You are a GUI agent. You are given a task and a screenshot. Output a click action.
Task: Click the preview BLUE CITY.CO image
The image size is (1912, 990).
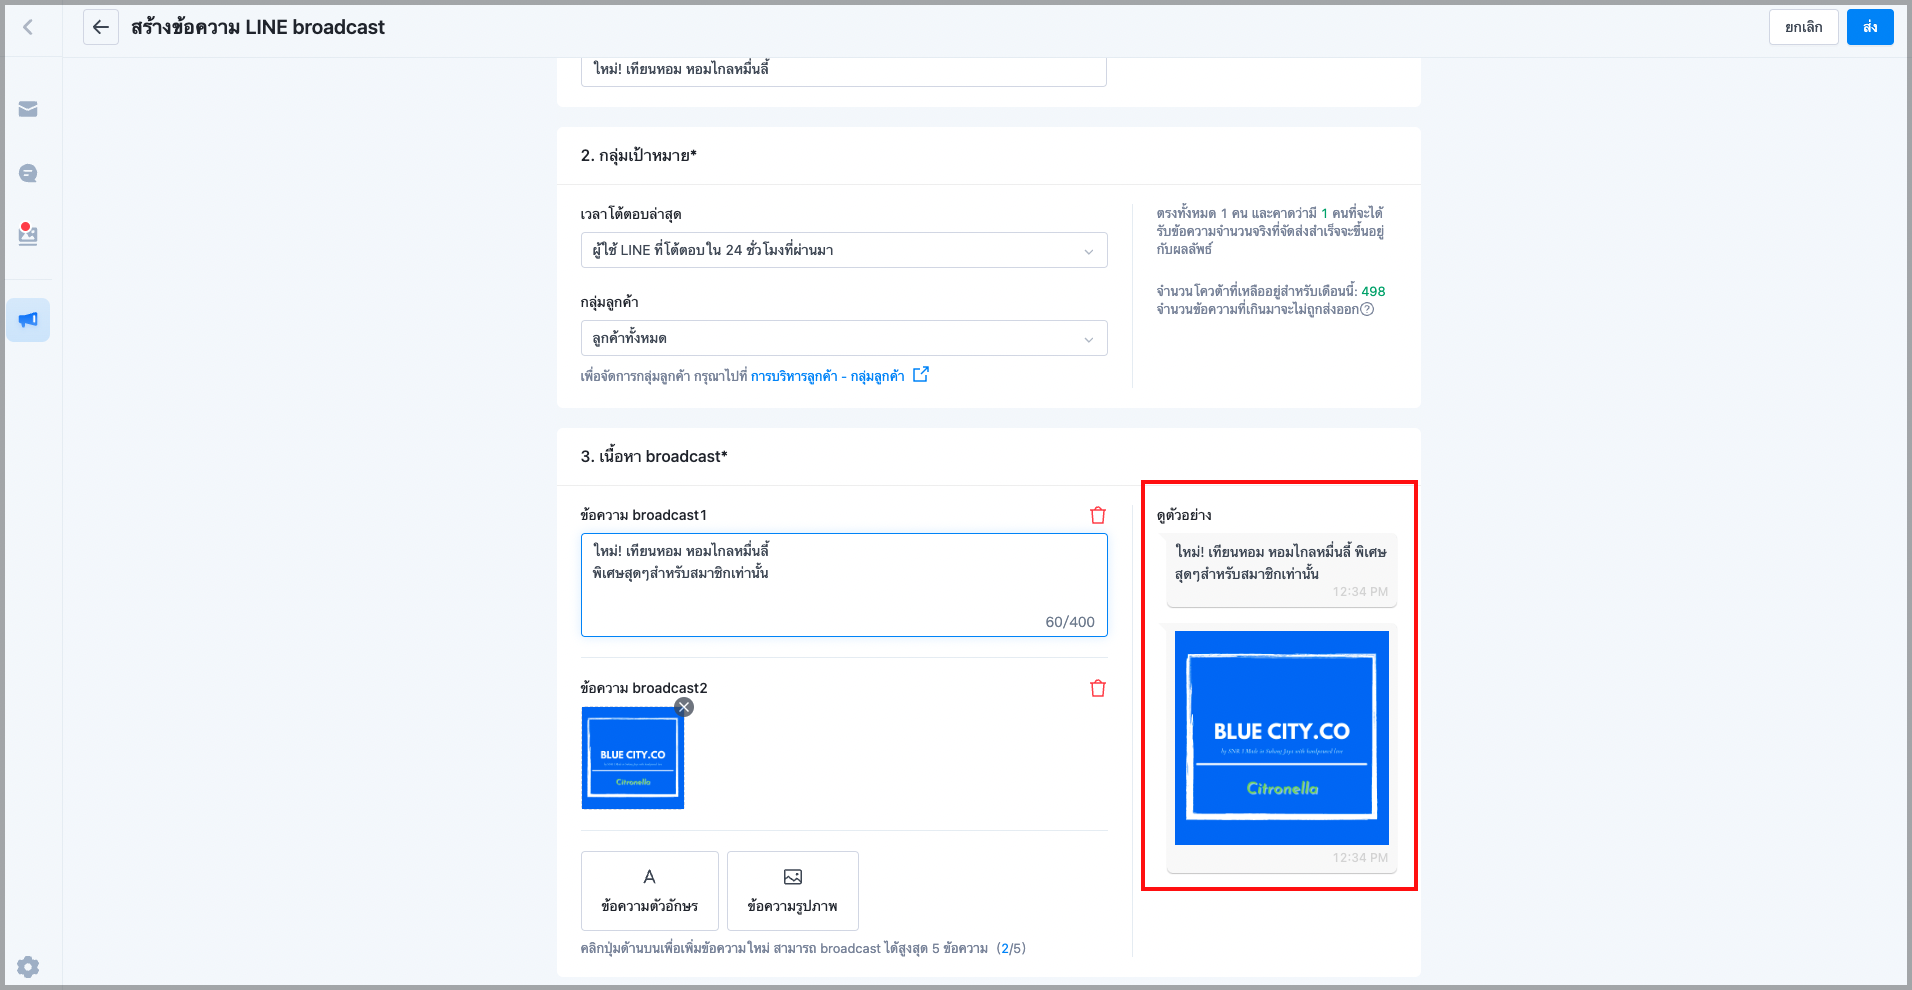(x=1282, y=738)
